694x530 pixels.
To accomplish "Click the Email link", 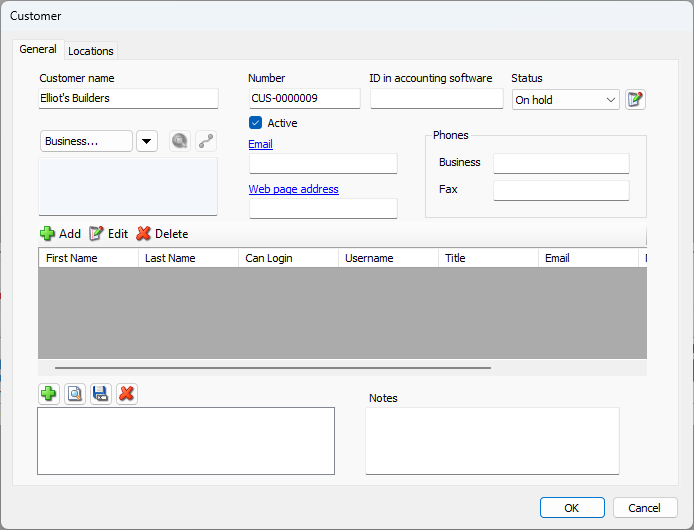I will 260,144.
